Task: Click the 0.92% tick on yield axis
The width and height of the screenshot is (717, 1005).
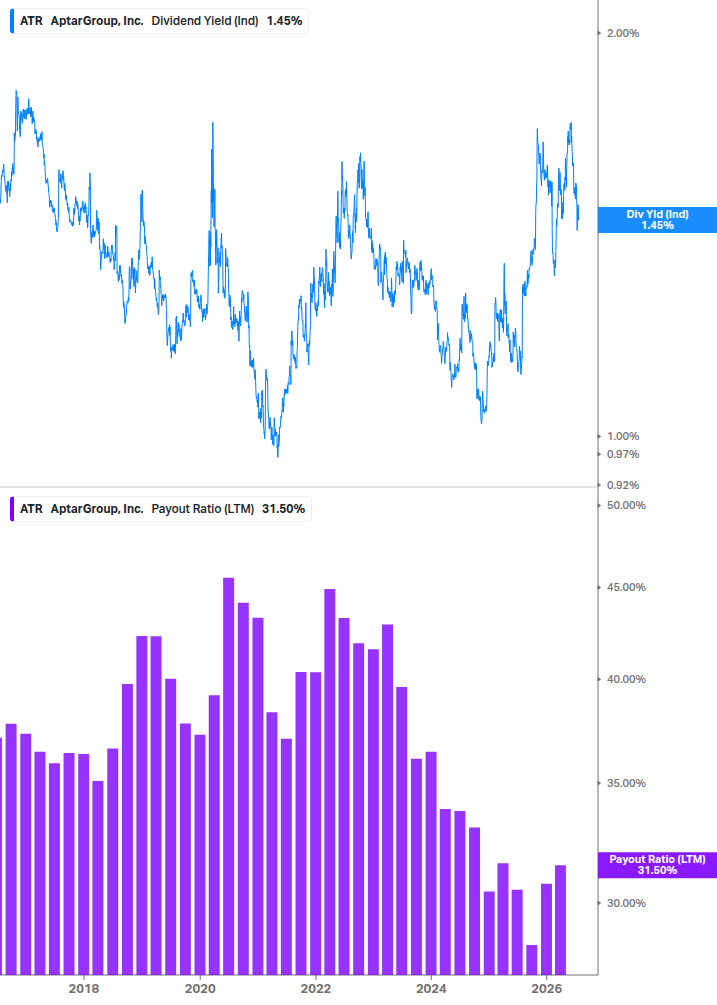Action: pos(623,485)
